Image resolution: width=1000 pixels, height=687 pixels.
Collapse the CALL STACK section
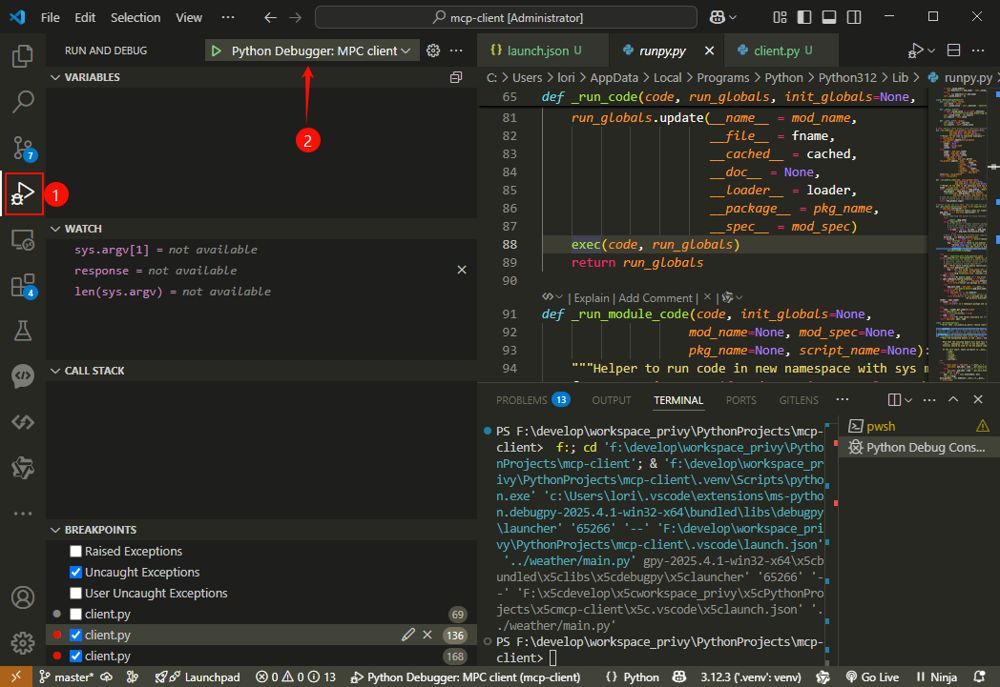click(94, 371)
